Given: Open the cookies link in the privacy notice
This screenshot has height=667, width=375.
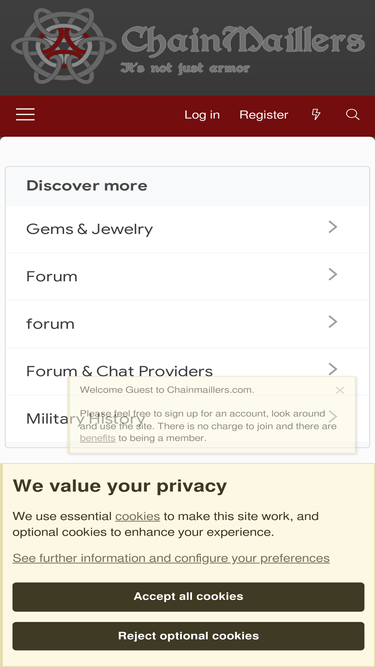Looking at the screenshot, I should pos(137,516).
